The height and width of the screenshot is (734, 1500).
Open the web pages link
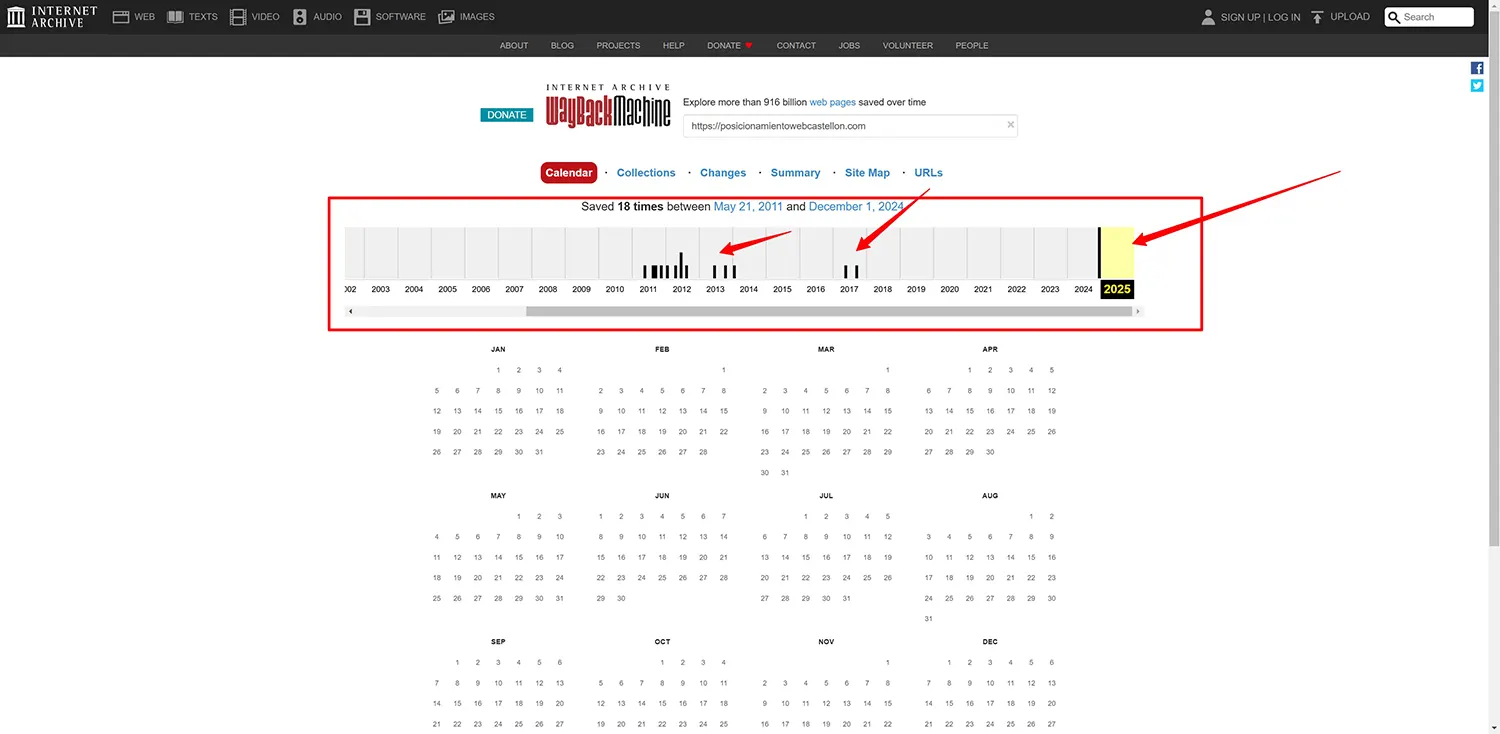click(832, 101)
